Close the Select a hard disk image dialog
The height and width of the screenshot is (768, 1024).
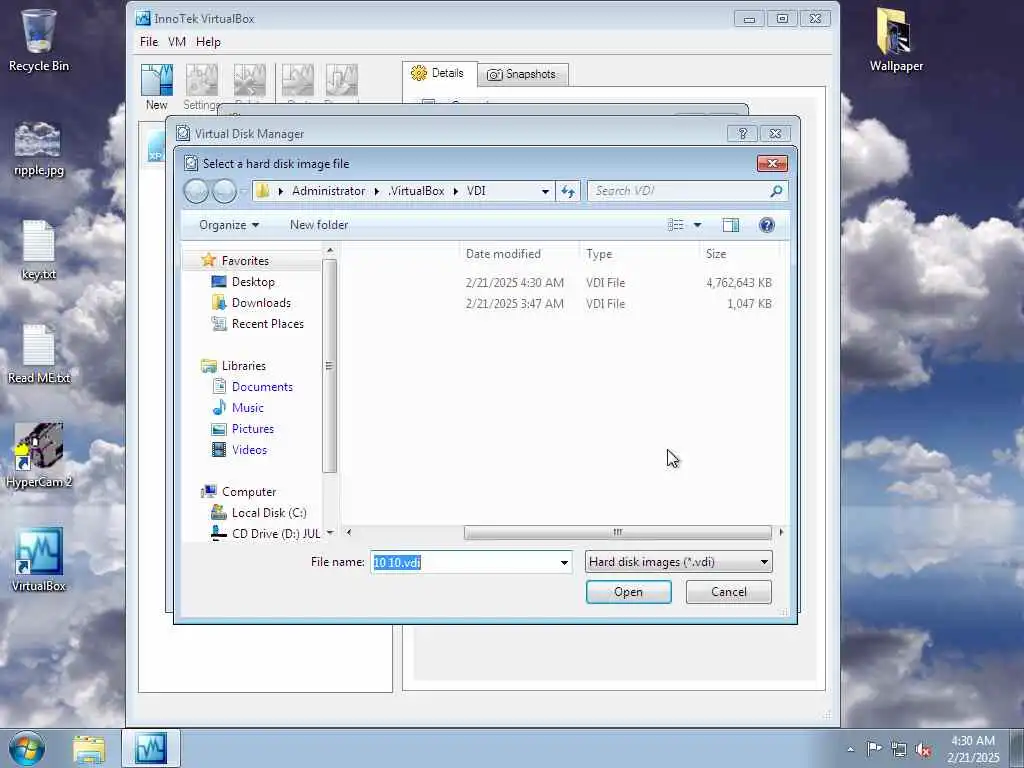click(773, 163)
